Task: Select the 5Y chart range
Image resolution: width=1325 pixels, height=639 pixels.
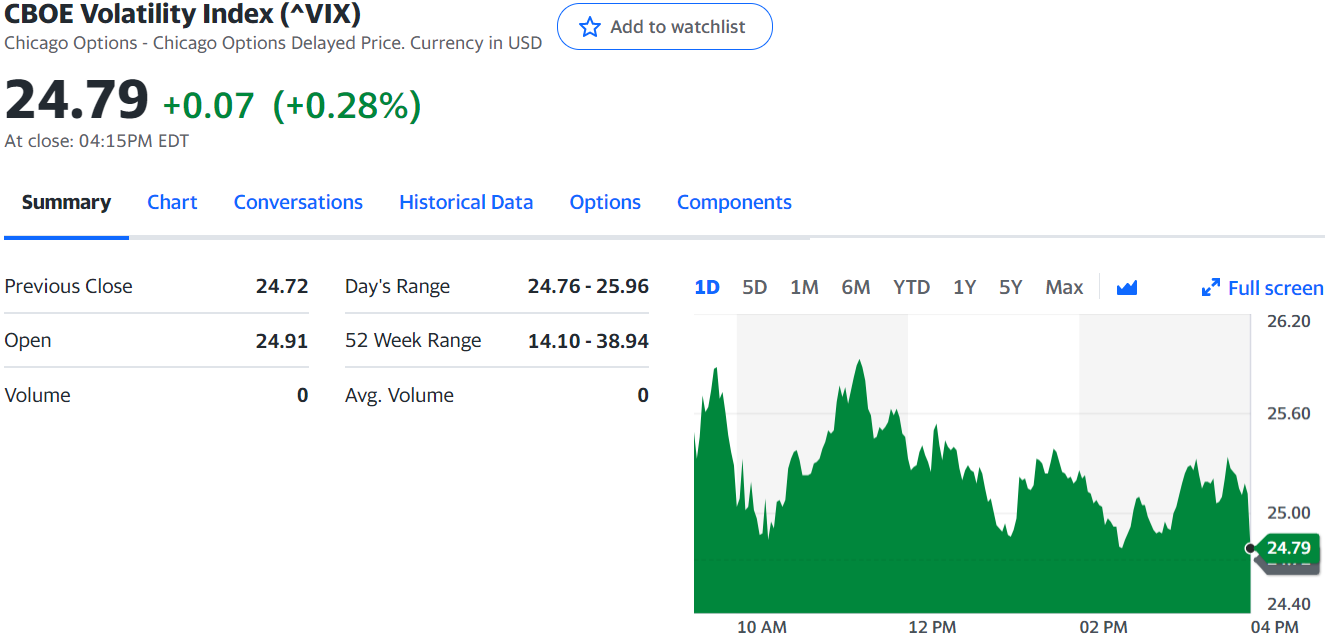Action: click(x=1010, y=287)
